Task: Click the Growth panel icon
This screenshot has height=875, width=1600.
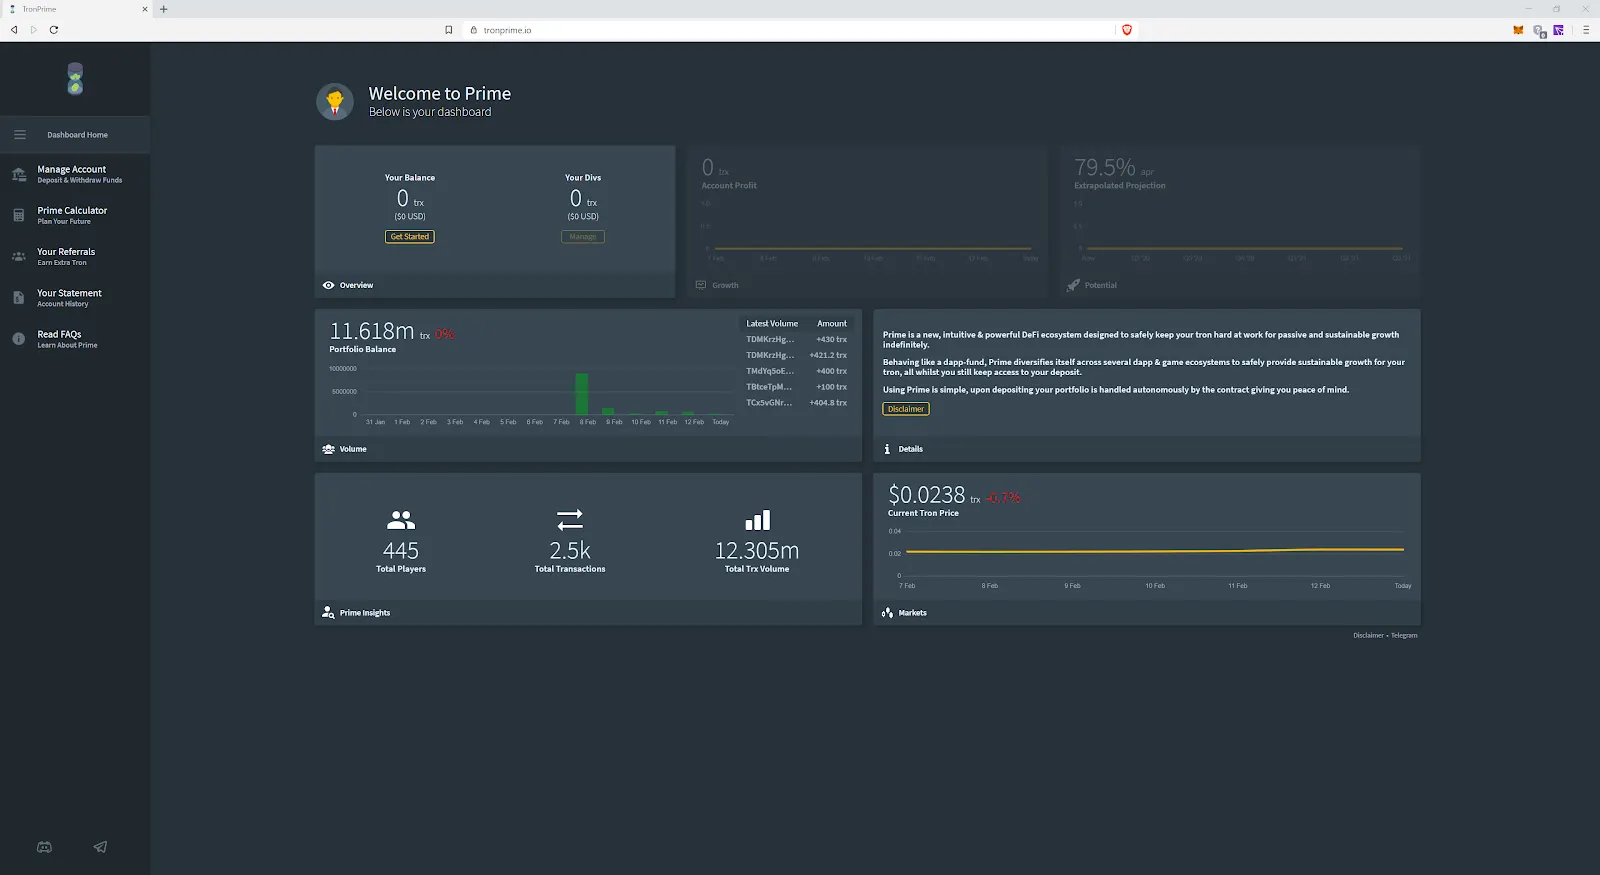Action: click(701, 285)
